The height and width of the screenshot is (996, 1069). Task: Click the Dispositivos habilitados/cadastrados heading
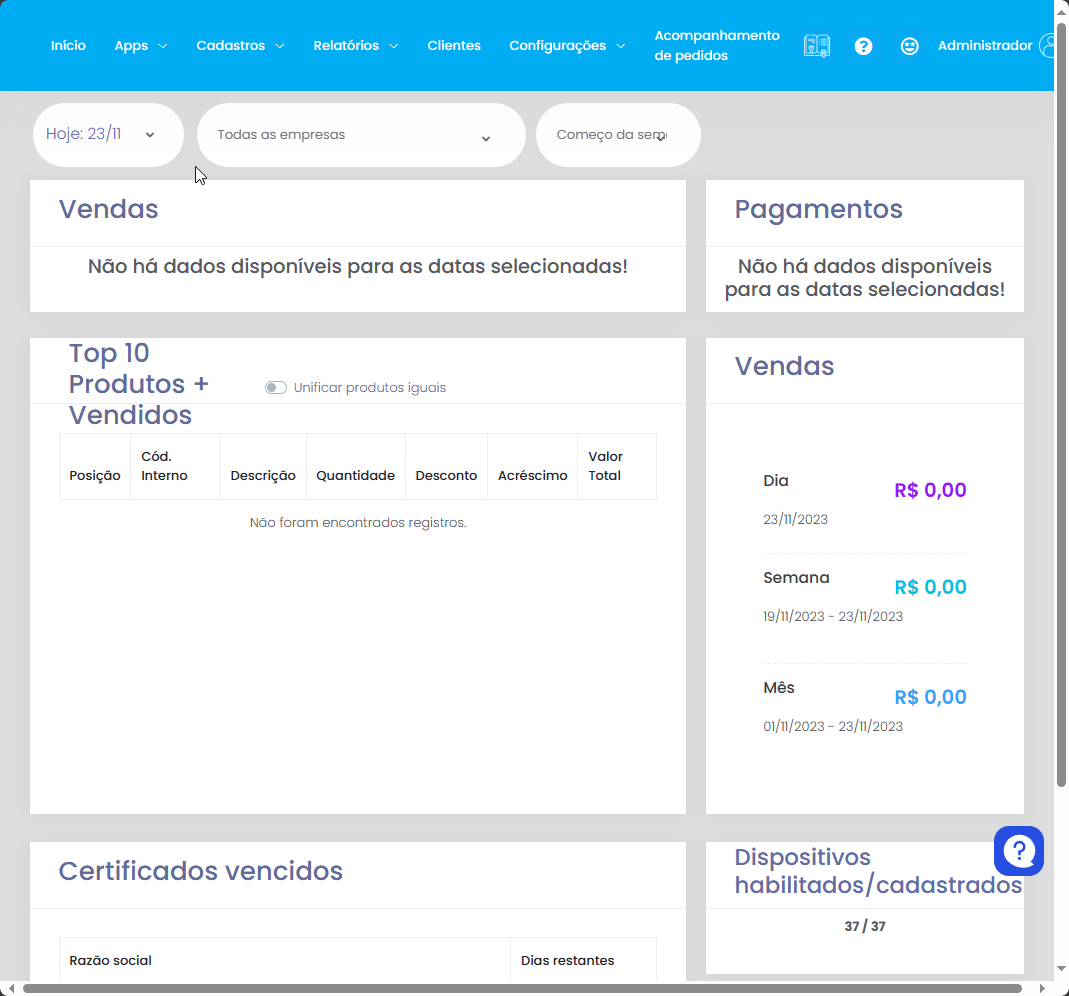(x=878, y=871)
